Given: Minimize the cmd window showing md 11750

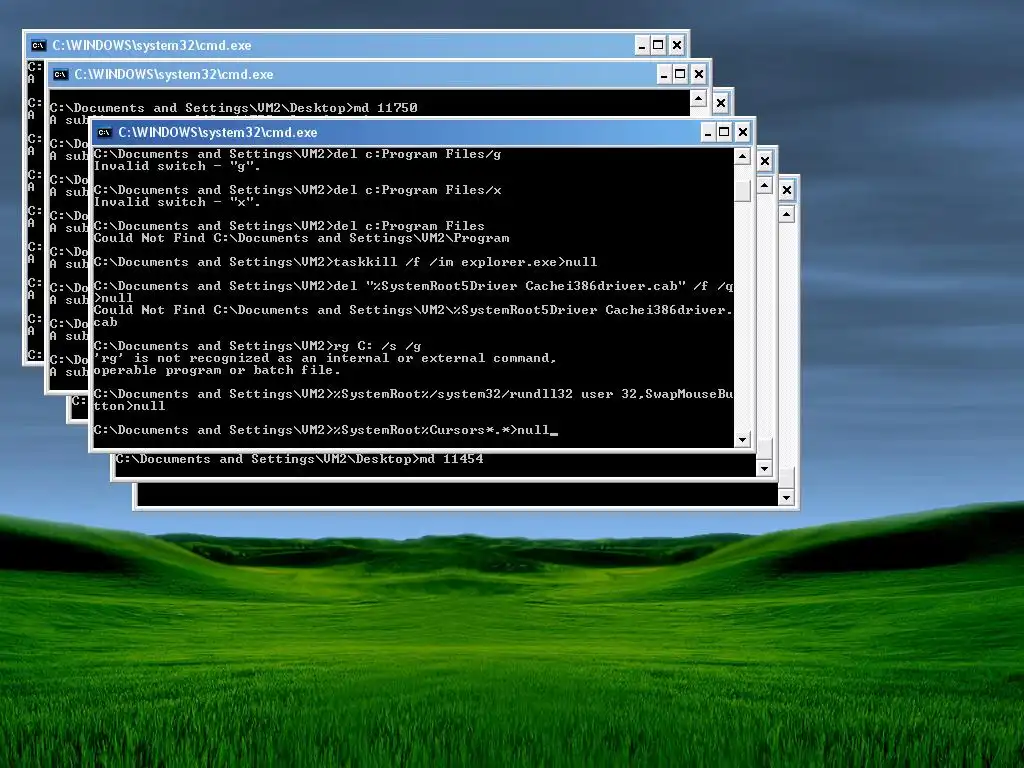Looking at the screenshot, I should coord(664,74).
